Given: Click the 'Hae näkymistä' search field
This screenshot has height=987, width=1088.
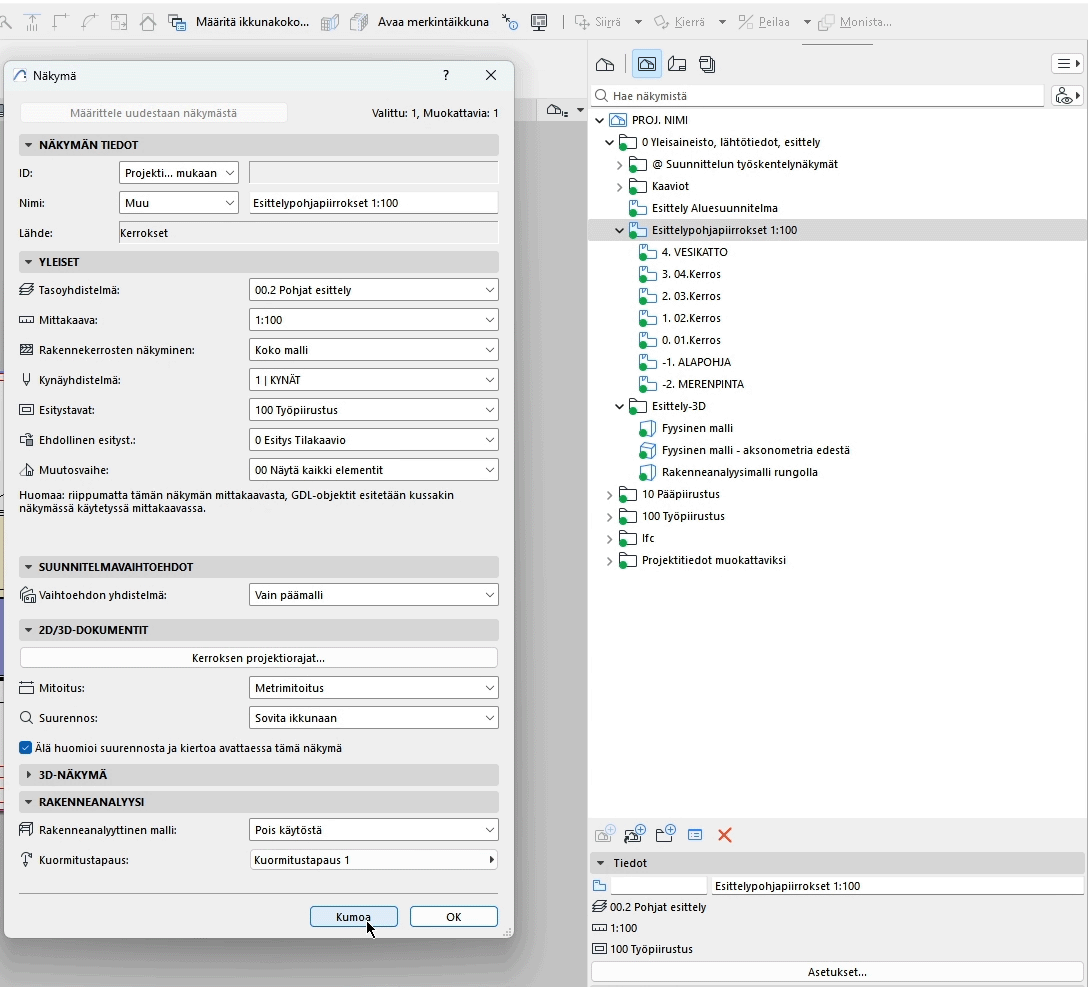Looking at the screenshot, I should [x=817, y=96].
